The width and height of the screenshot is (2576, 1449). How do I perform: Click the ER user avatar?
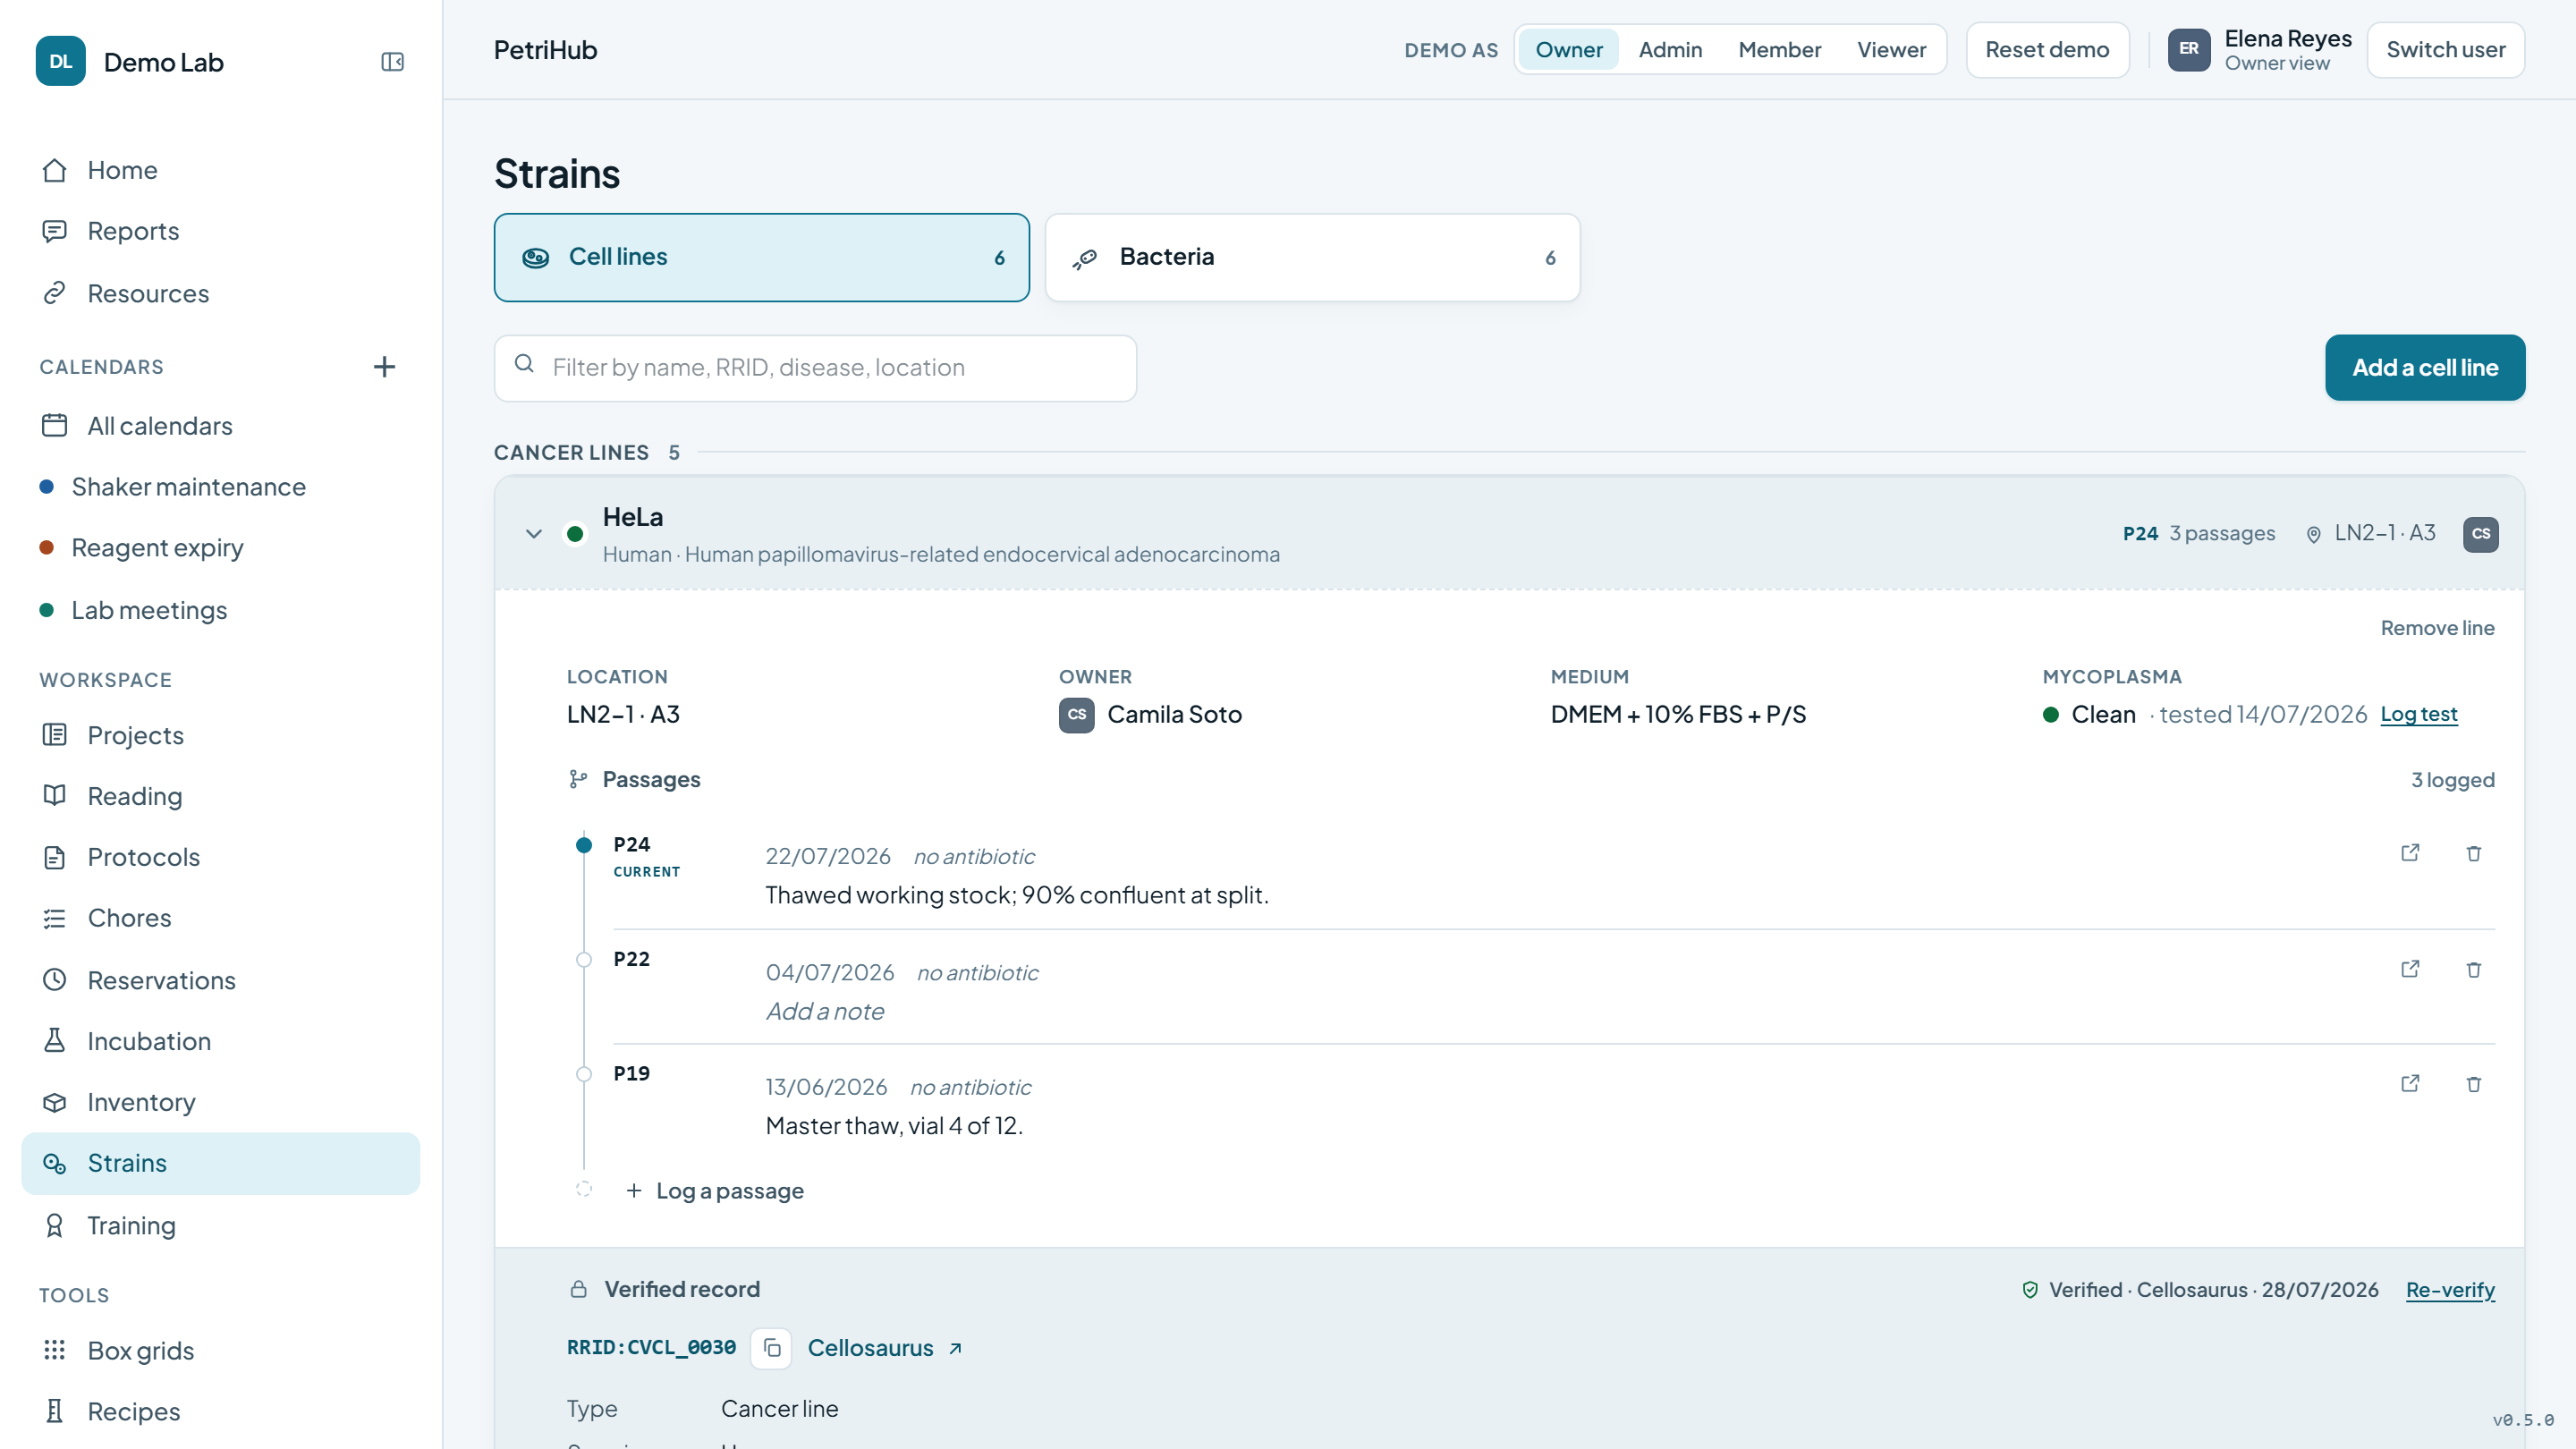[2189, 50]
